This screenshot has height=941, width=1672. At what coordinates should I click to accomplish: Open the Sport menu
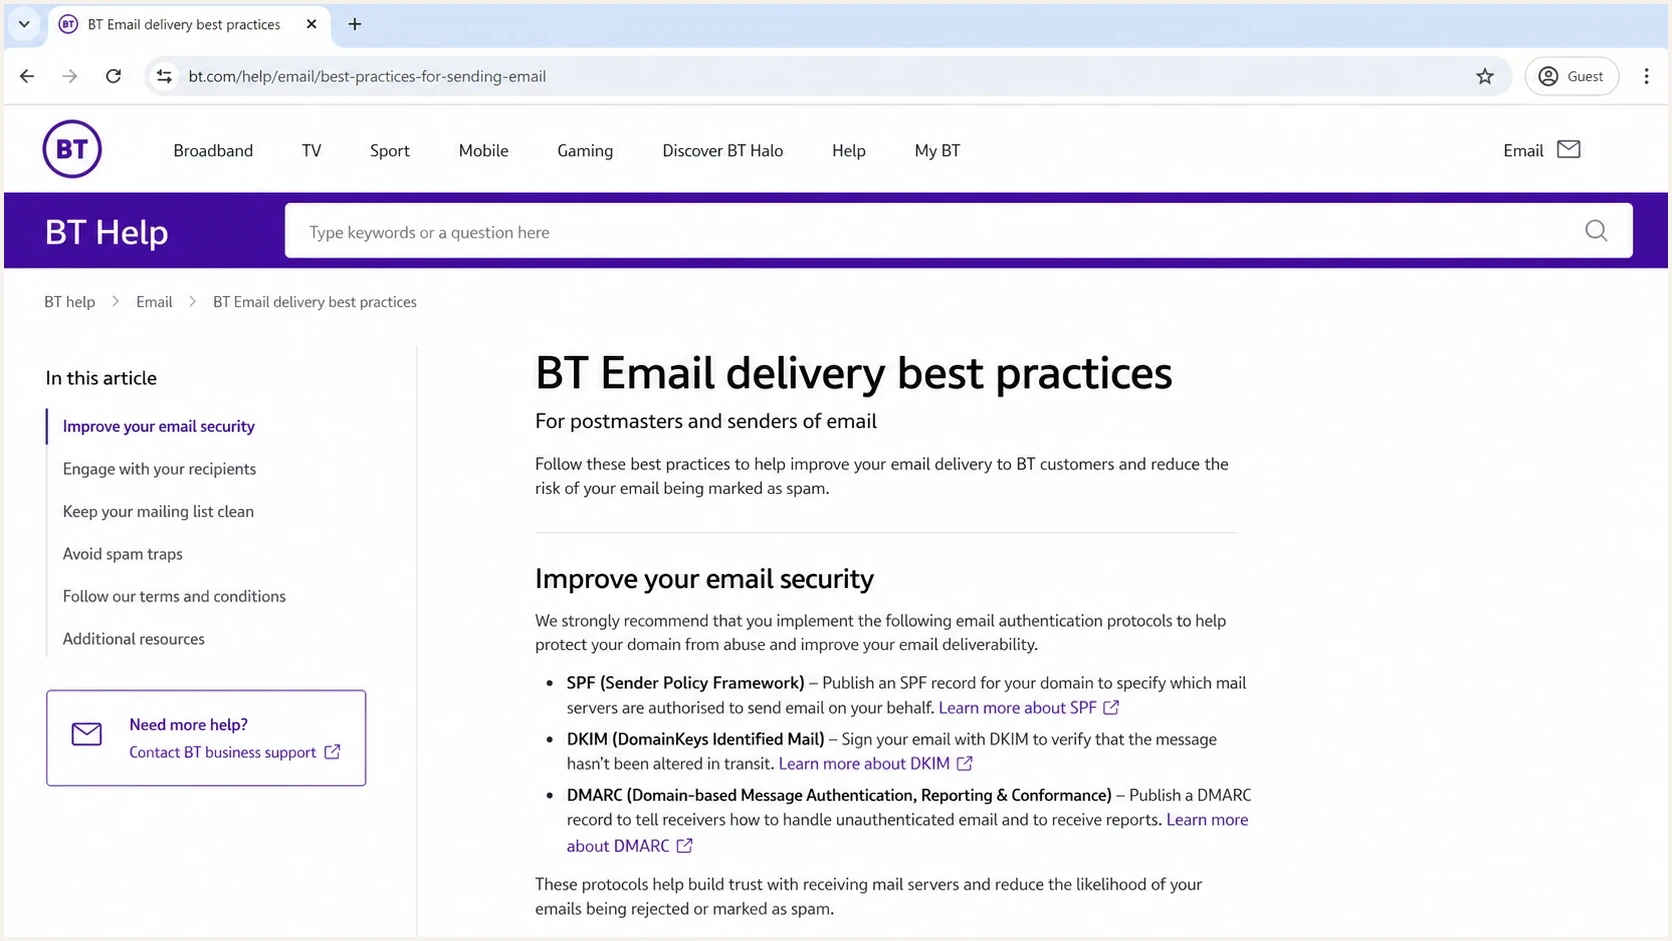click(x=390, y=150)
